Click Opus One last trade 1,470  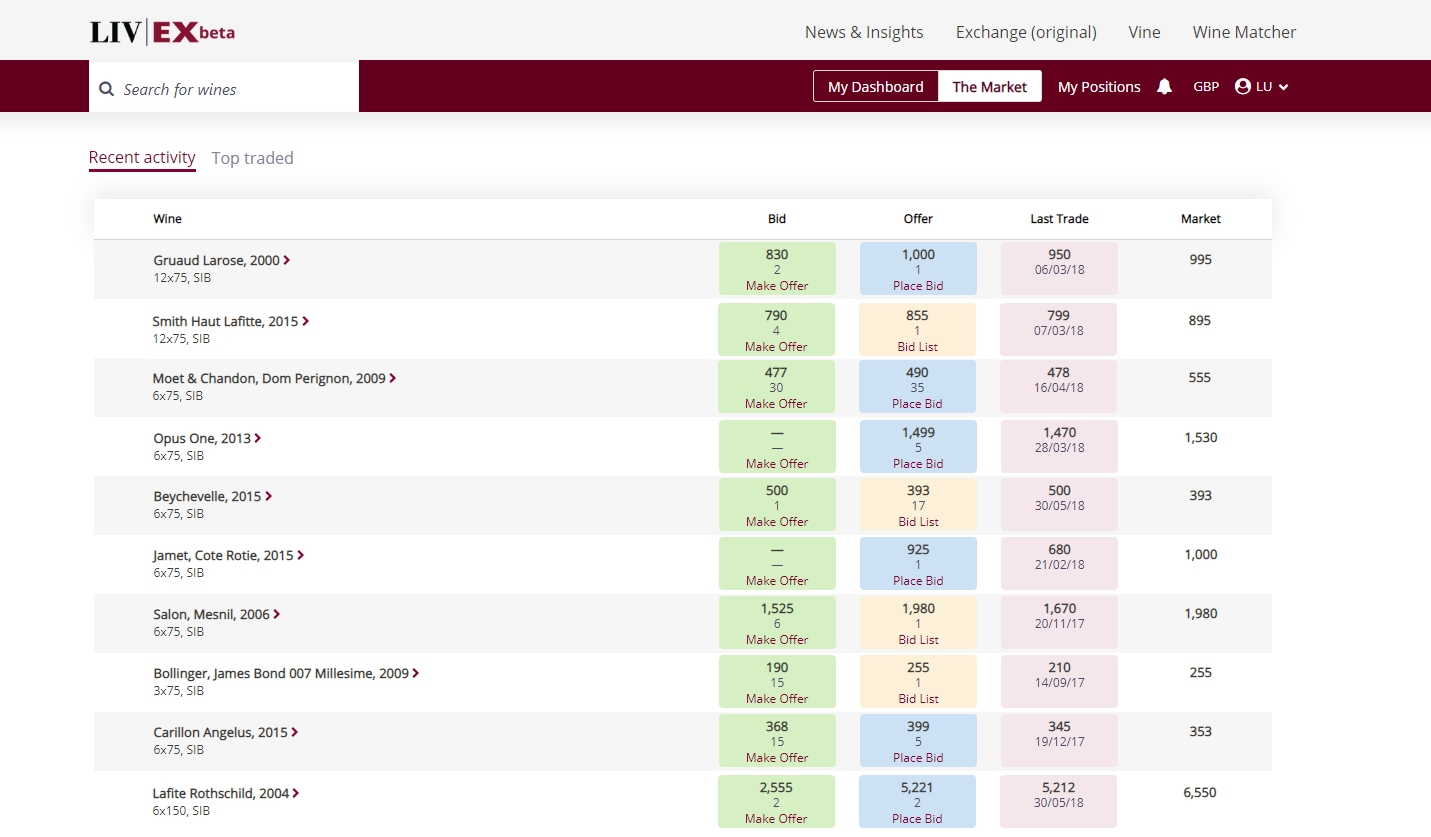(x=1059, y=446)
